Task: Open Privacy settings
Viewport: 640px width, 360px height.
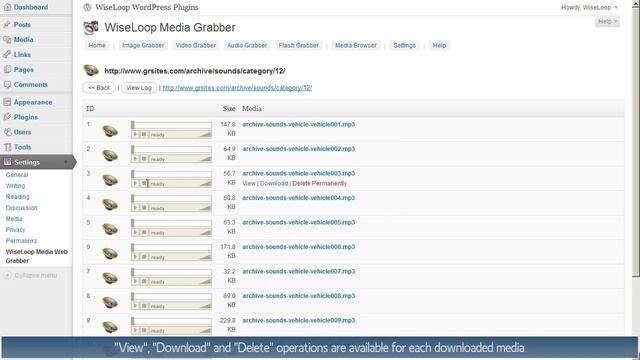Action: coord(16,230)
